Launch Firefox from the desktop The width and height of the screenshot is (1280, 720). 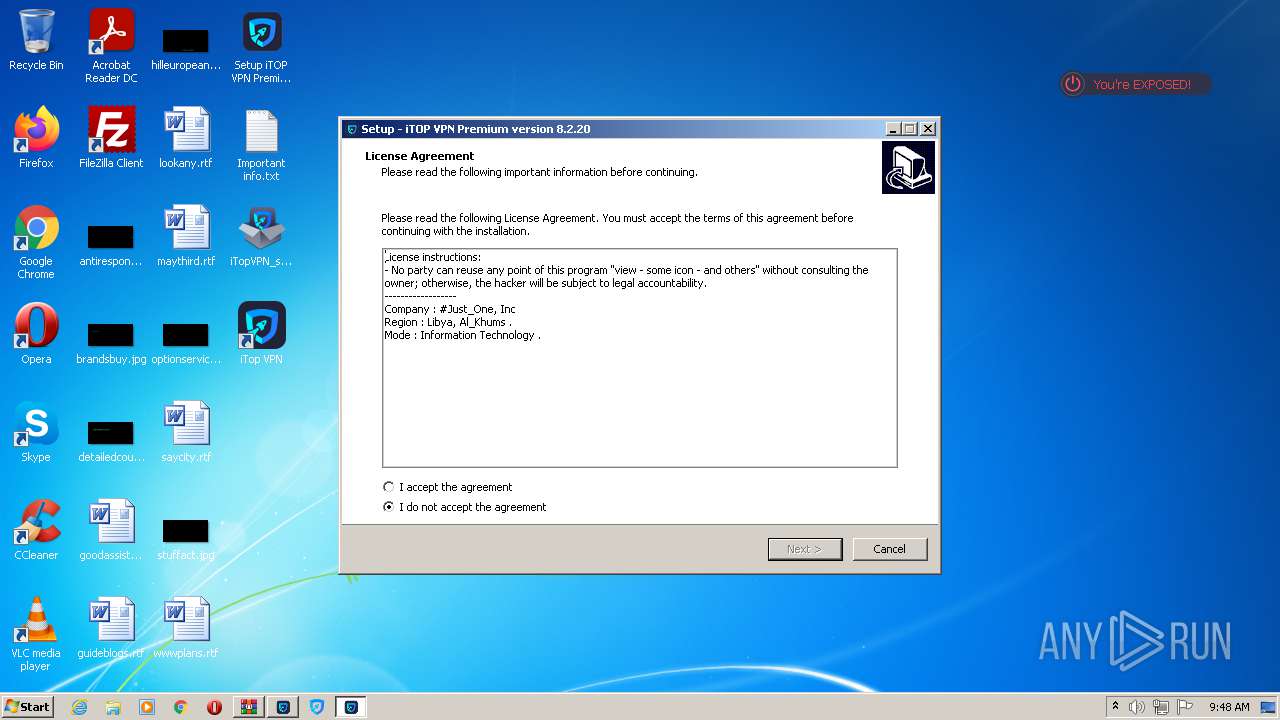click(x=36, y=138)
